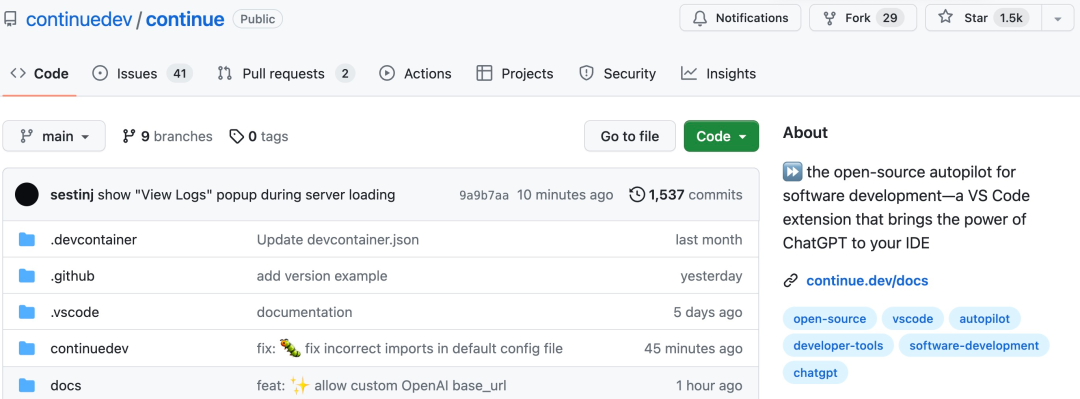This screenshot has height=399, width=1080.
Task: Open the continuedev folder in file list
Action: (90, 349)
